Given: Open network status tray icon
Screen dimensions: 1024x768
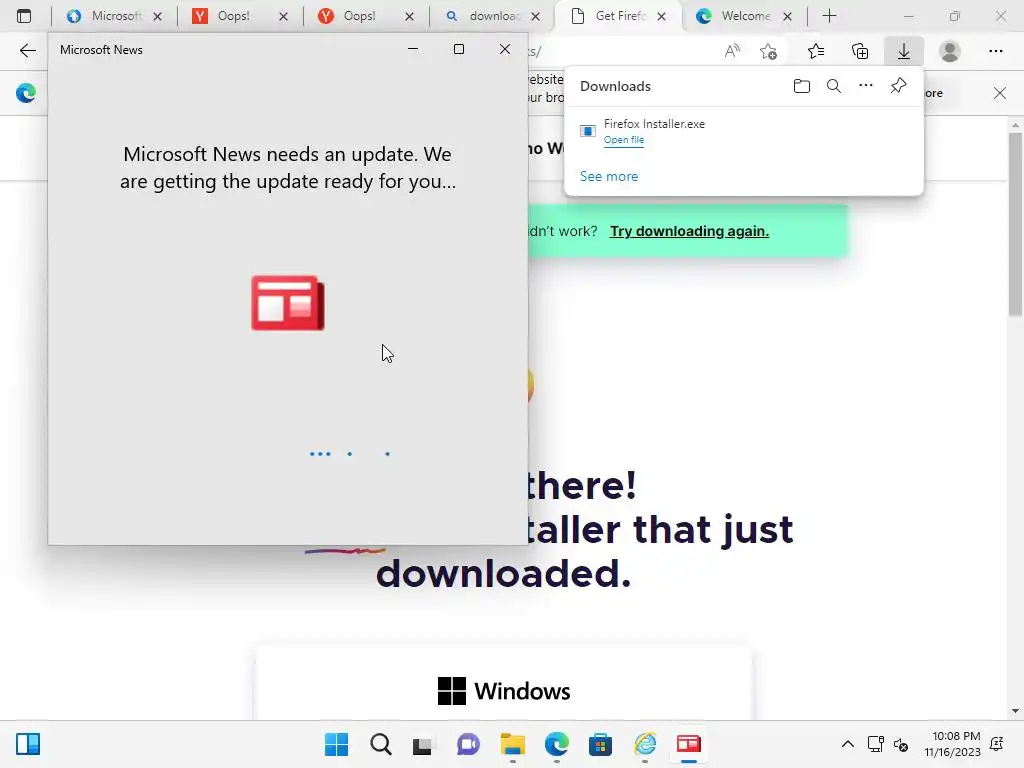Looking at the screenshot, I should [x=875, y=744].
